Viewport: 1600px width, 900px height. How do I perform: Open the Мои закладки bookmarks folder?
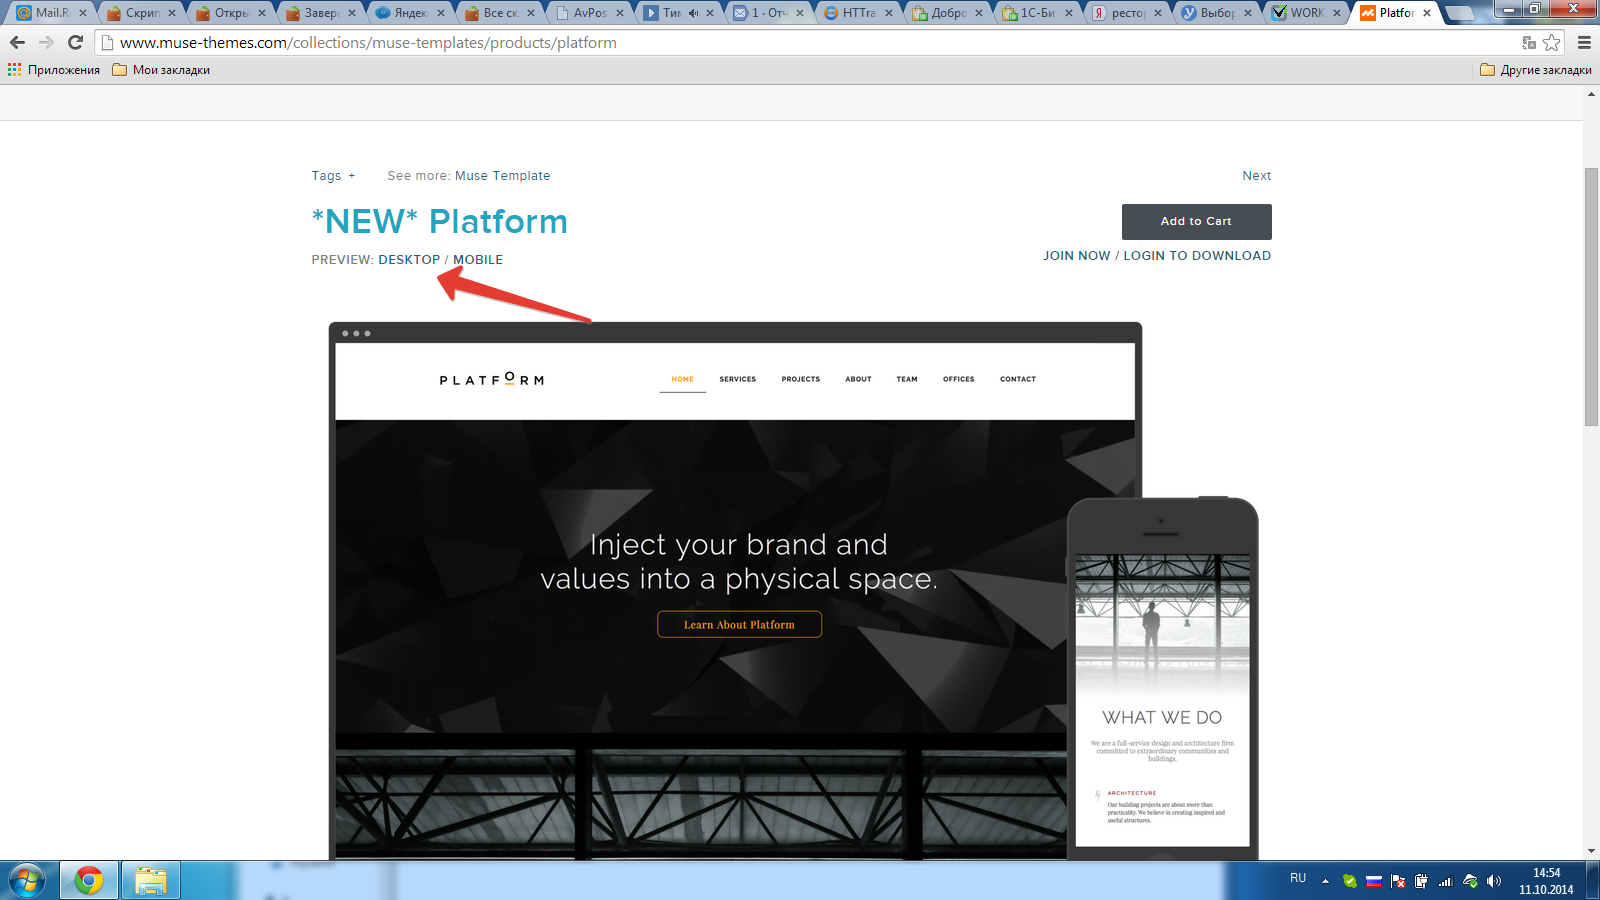161,70
